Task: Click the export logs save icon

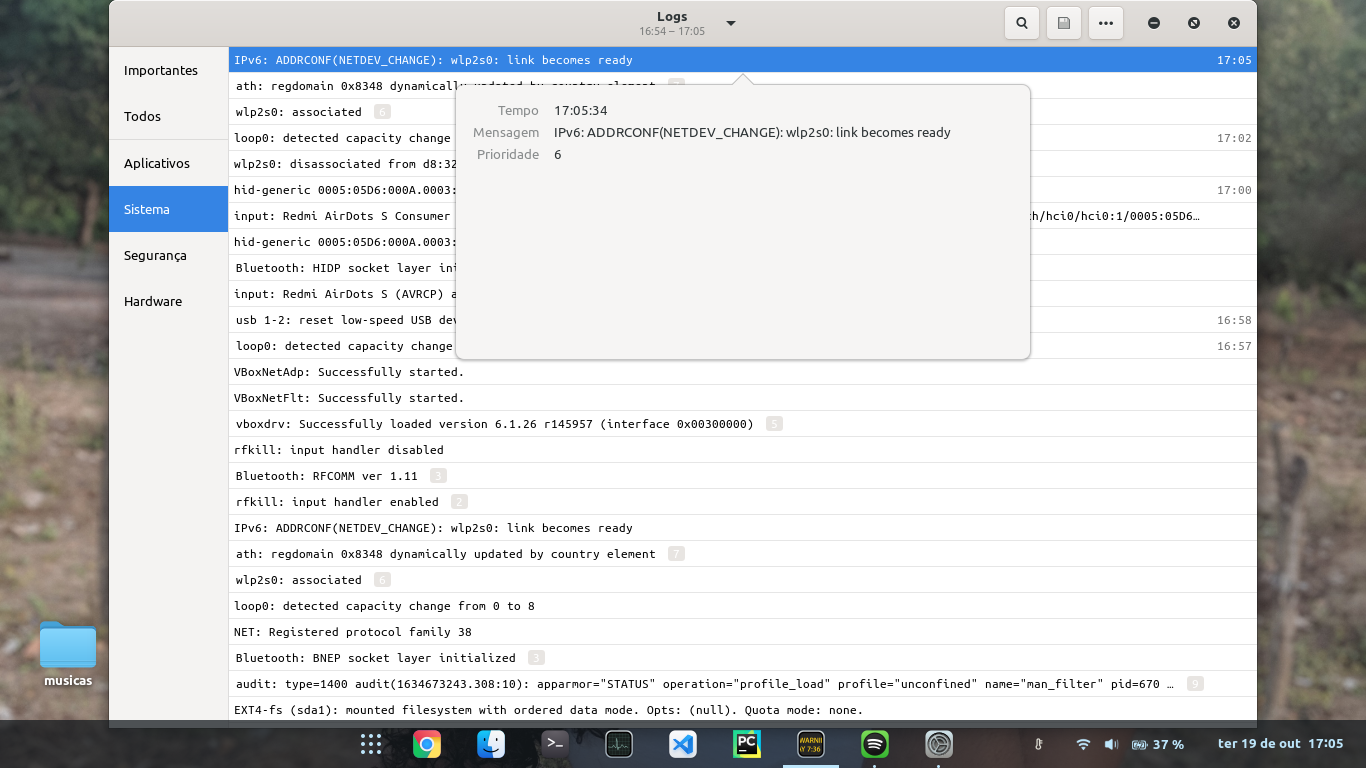Action: (x=1064, y=23)
